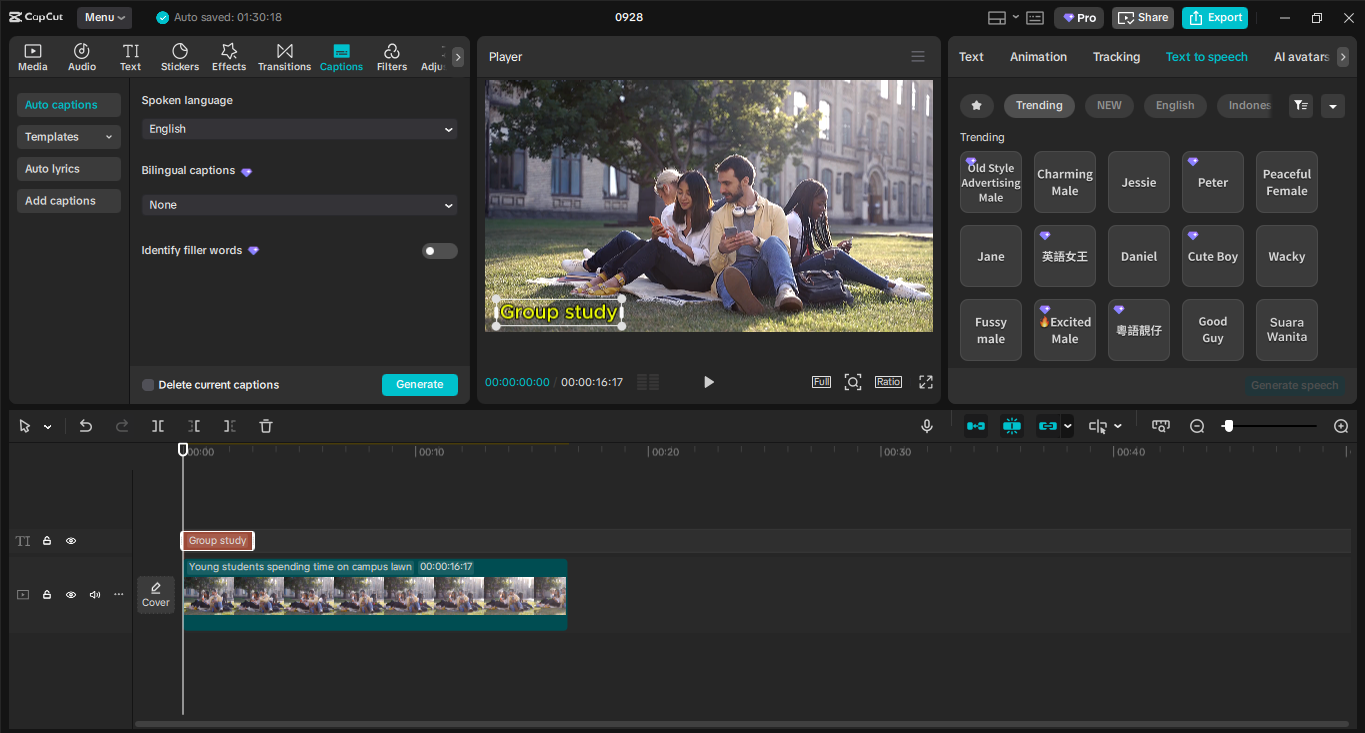
Task: Select the Filters panel
Action: (391, 56)
